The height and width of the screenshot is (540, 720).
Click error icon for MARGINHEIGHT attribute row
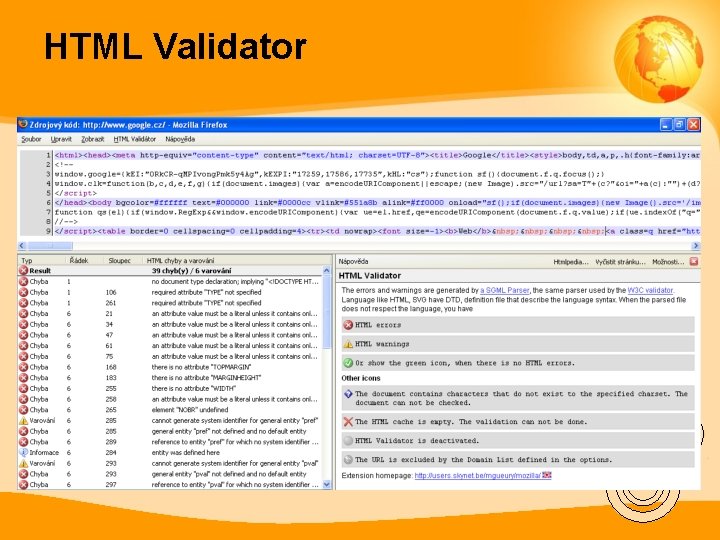tap(23, 377)
